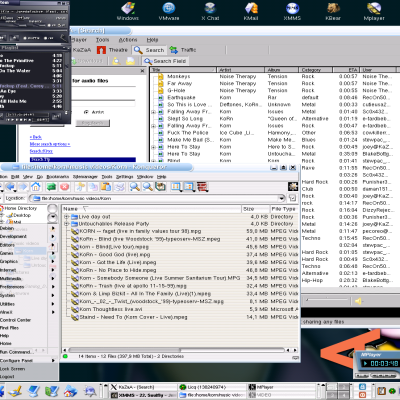Screen dimensions: 400x400
Task: Click the Back link in KaZaA search panel
Action: click(x=36, y=137)
